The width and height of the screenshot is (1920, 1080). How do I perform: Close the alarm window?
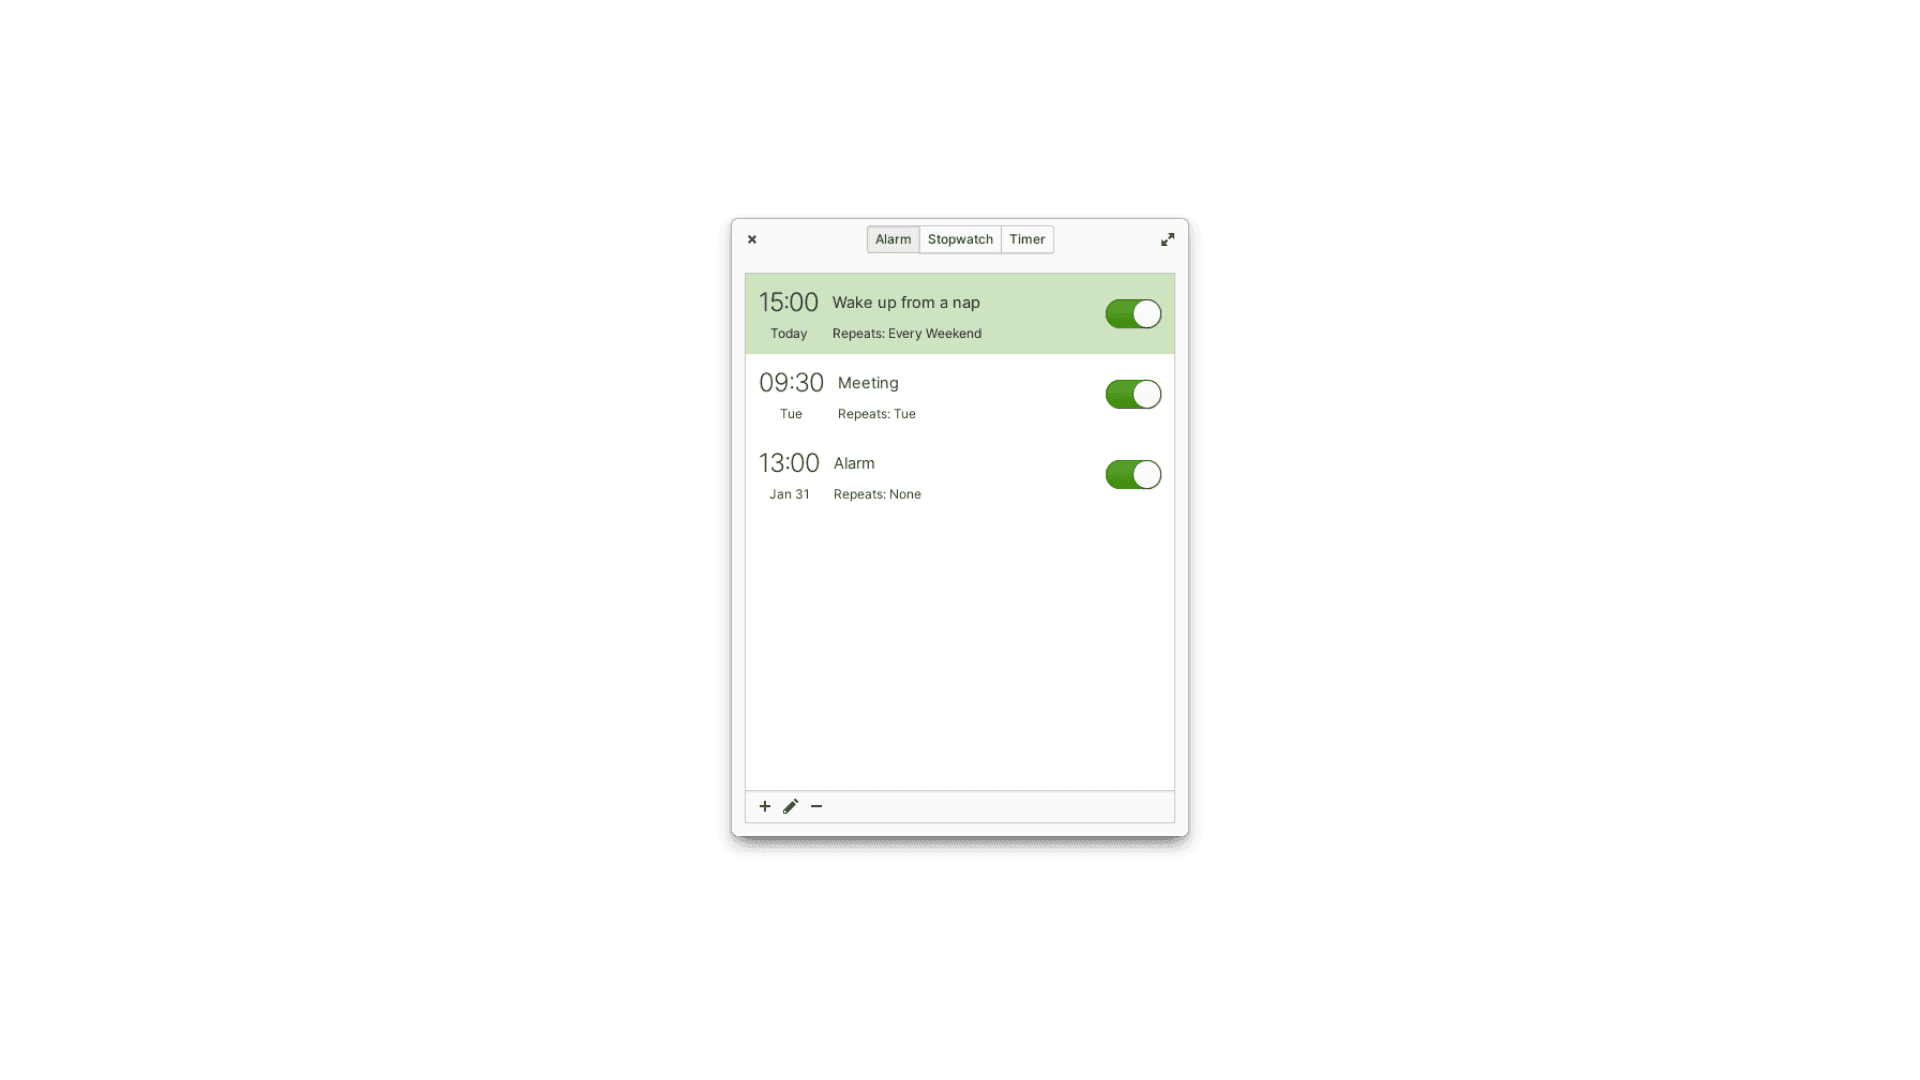click(x=752, y=239)
